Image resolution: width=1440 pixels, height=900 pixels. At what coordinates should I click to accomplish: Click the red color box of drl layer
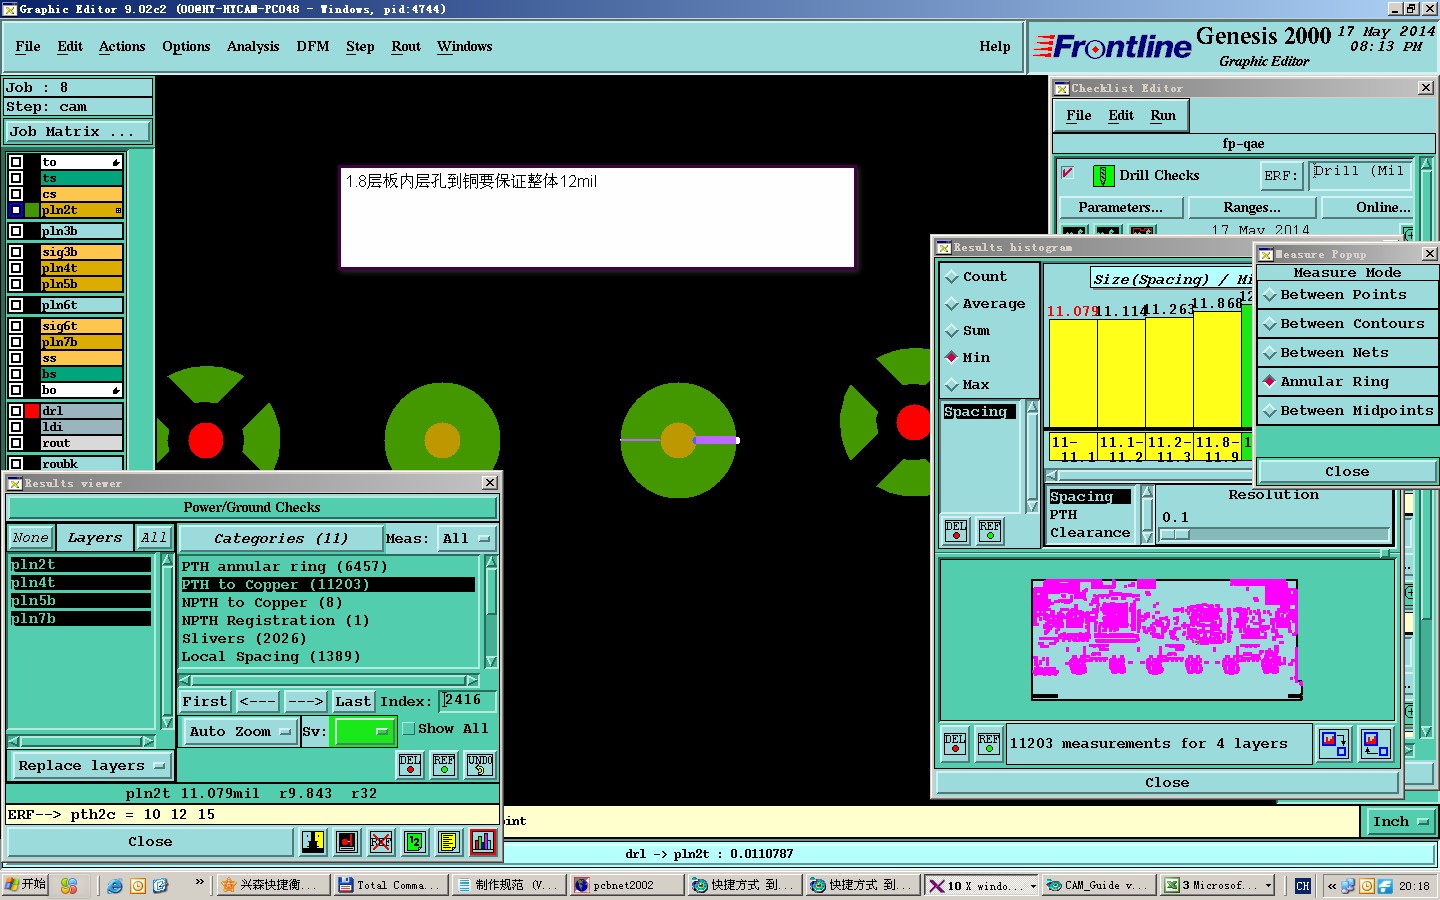click(x=32, y=411)
